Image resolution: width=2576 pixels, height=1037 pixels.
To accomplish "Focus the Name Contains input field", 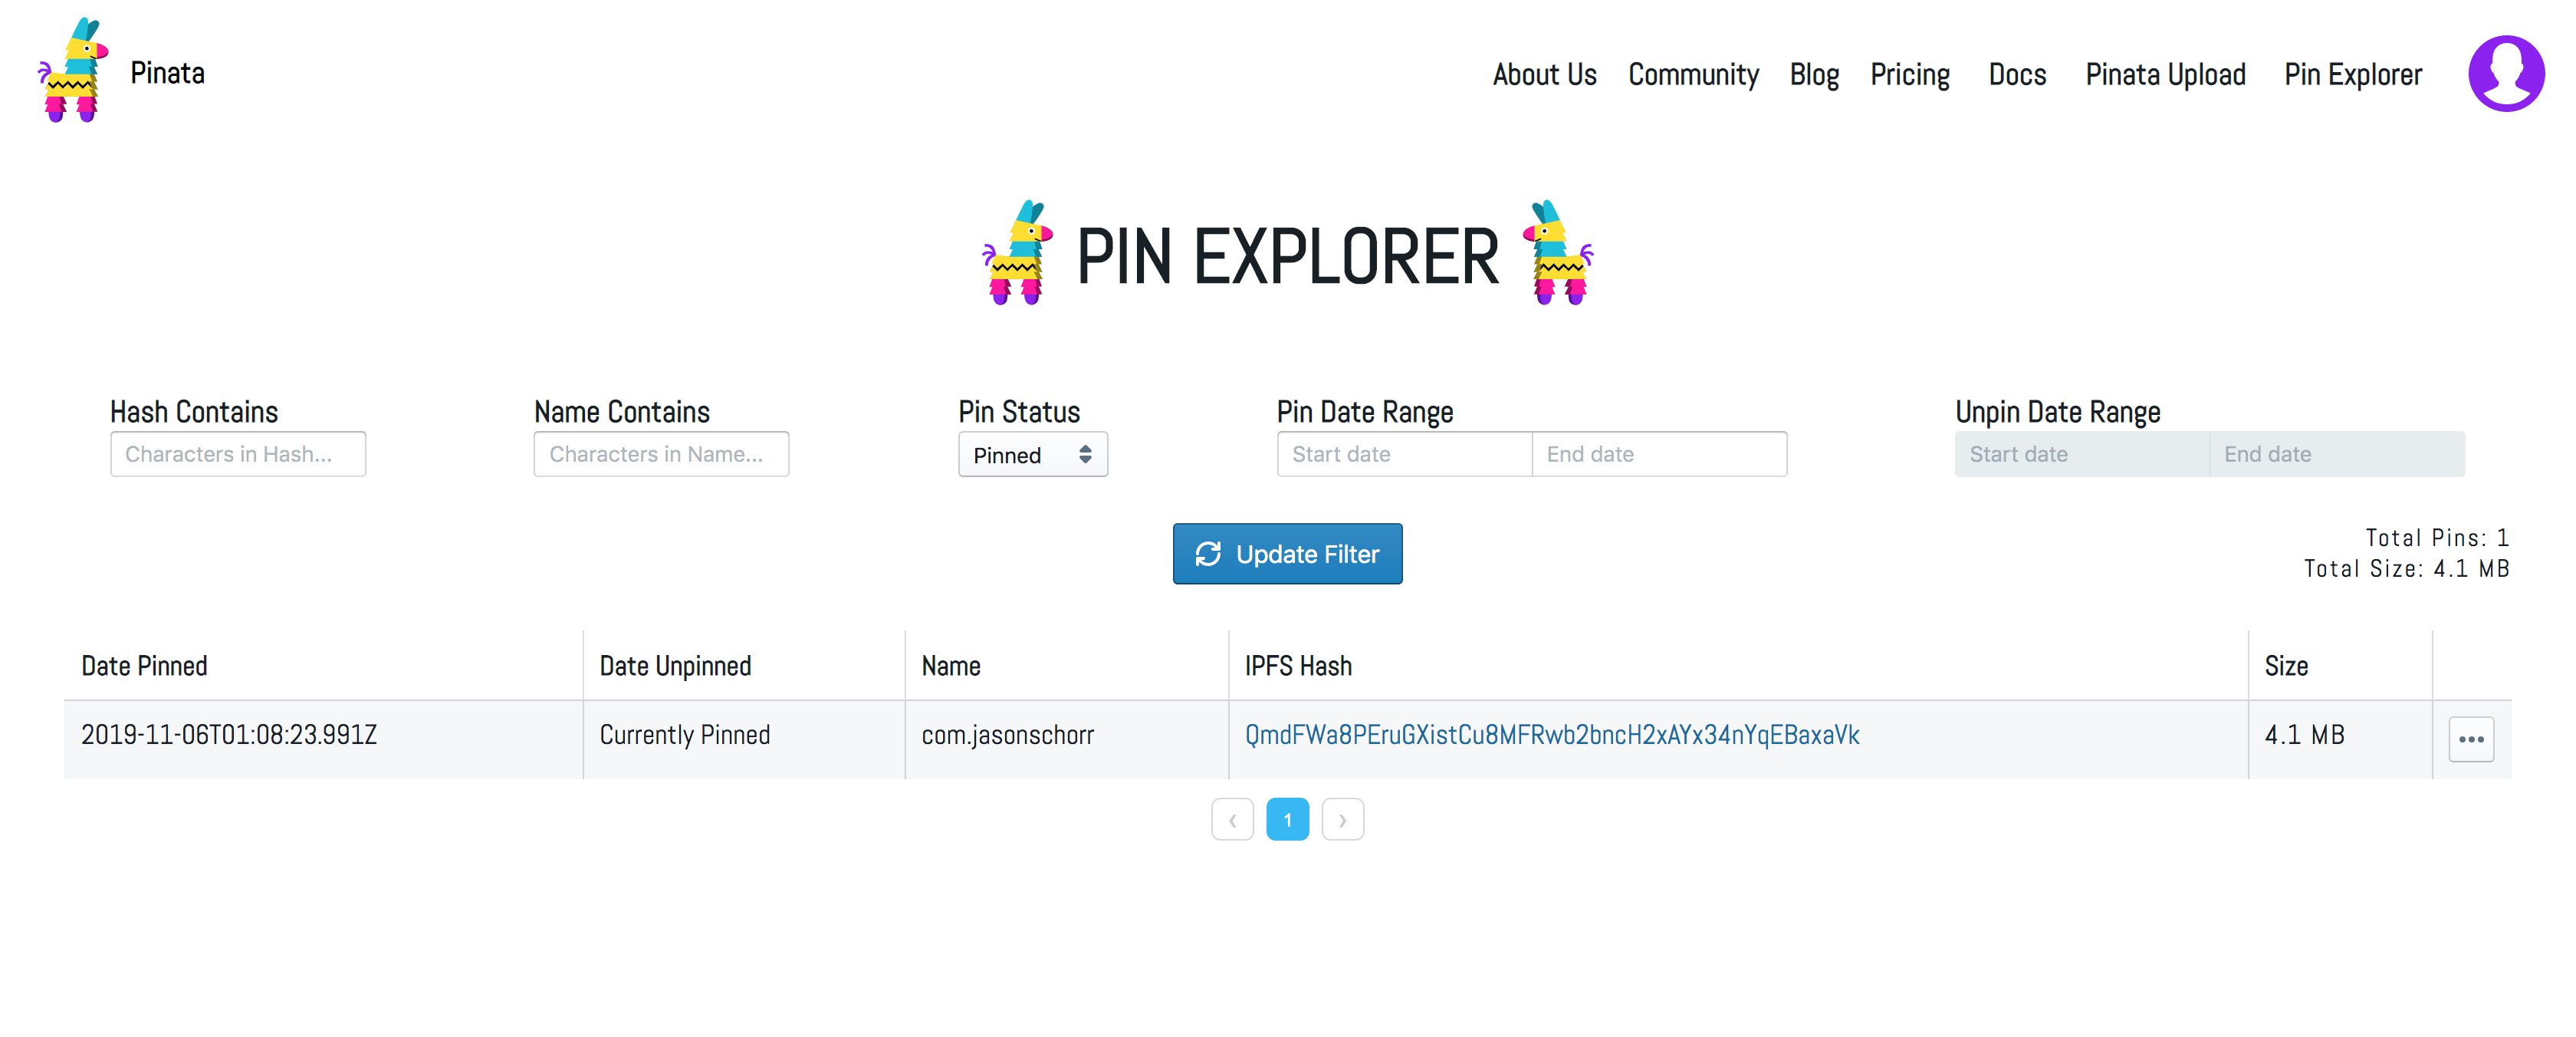I will (x=661, y=454).
